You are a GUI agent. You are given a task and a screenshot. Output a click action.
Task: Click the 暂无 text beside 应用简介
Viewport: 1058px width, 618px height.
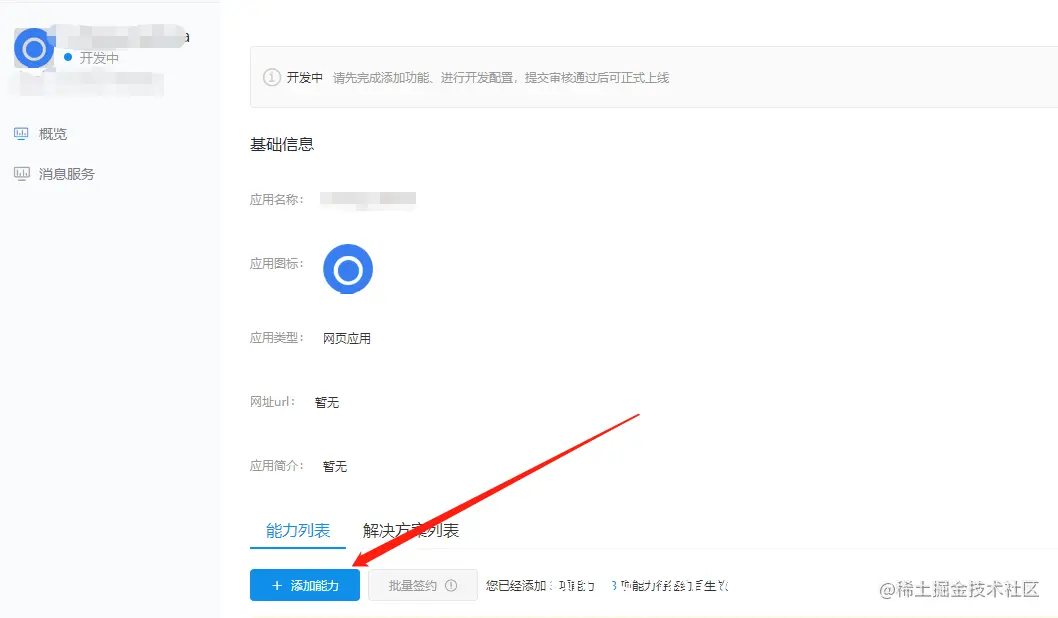tap(335, 465)
